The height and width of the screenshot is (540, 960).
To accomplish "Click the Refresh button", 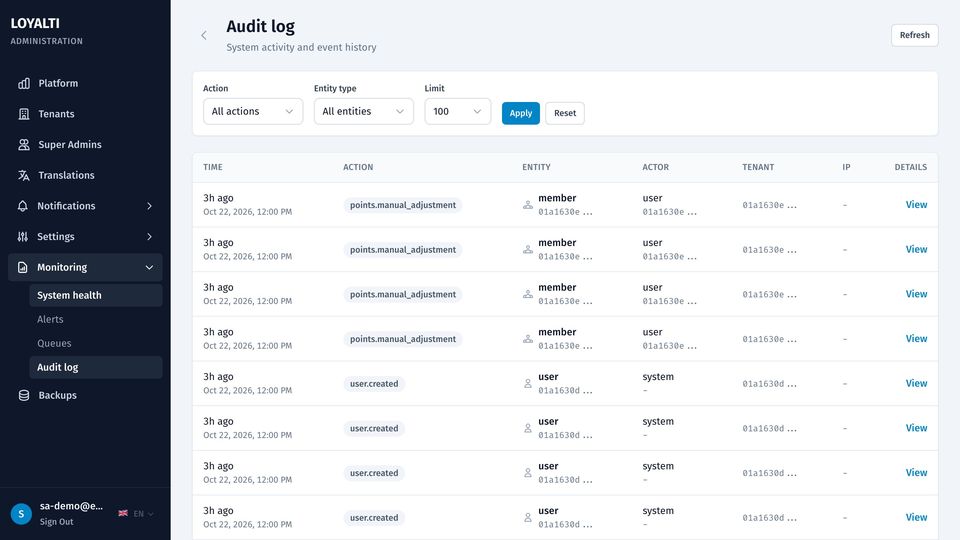I will tap(914, 35).
